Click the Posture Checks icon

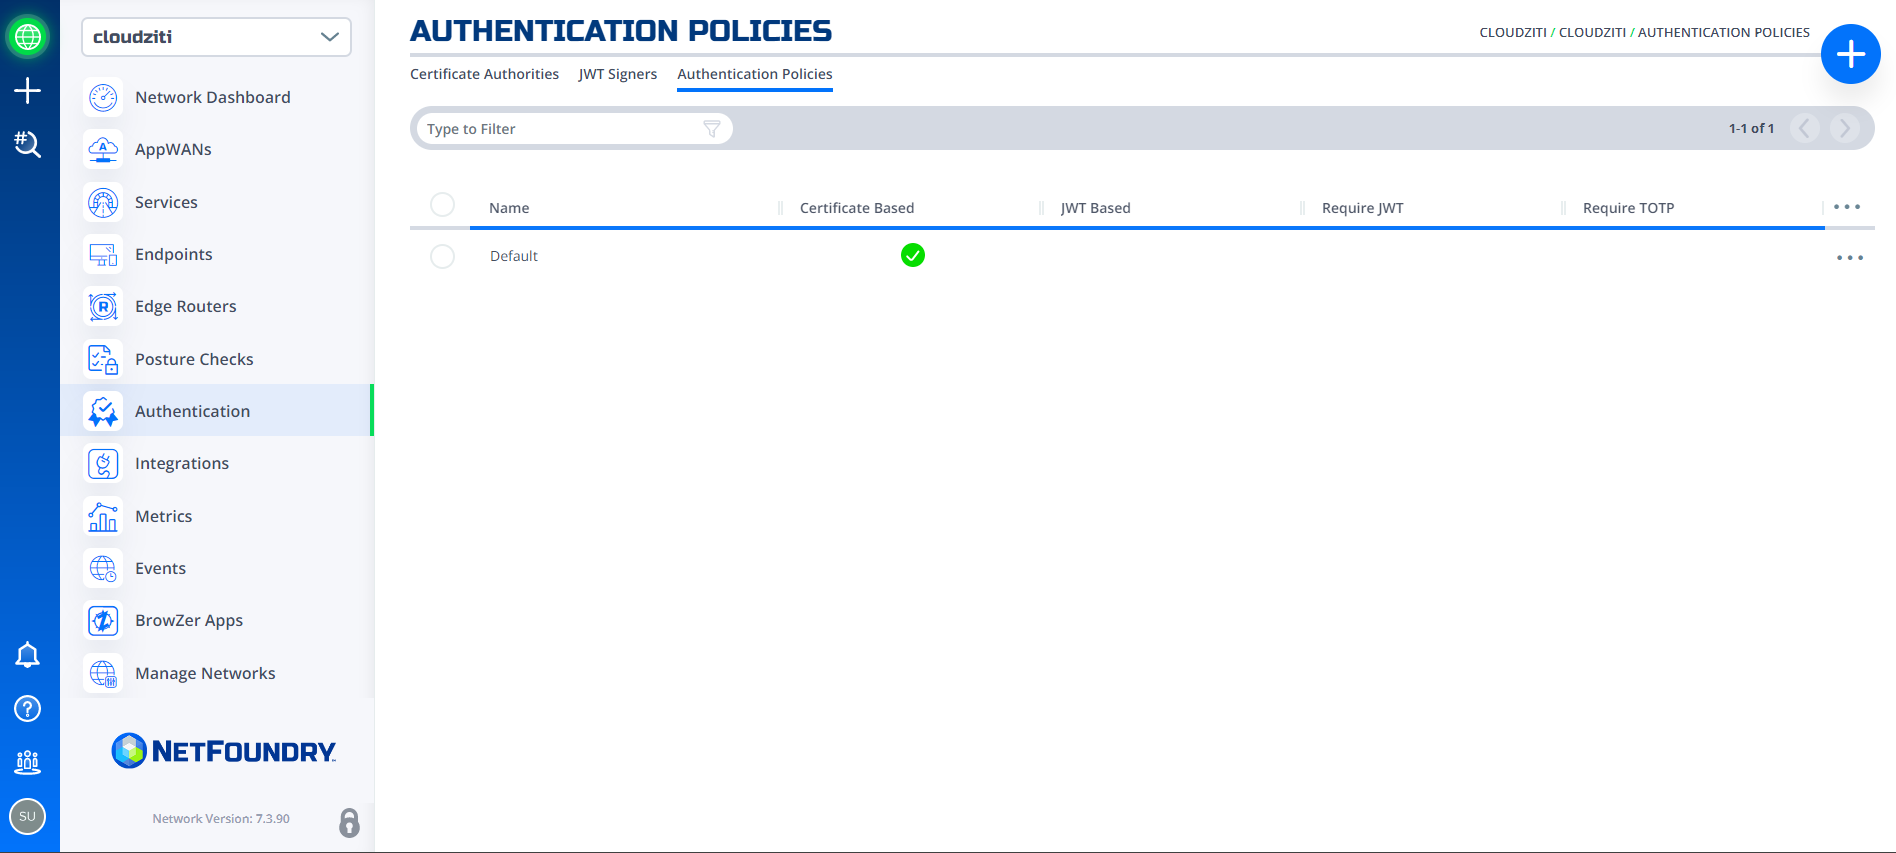click(103, 359)
